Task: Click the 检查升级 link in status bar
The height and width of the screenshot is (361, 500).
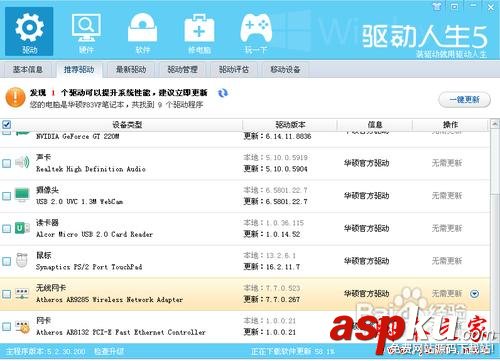Action: click(109, 352)
